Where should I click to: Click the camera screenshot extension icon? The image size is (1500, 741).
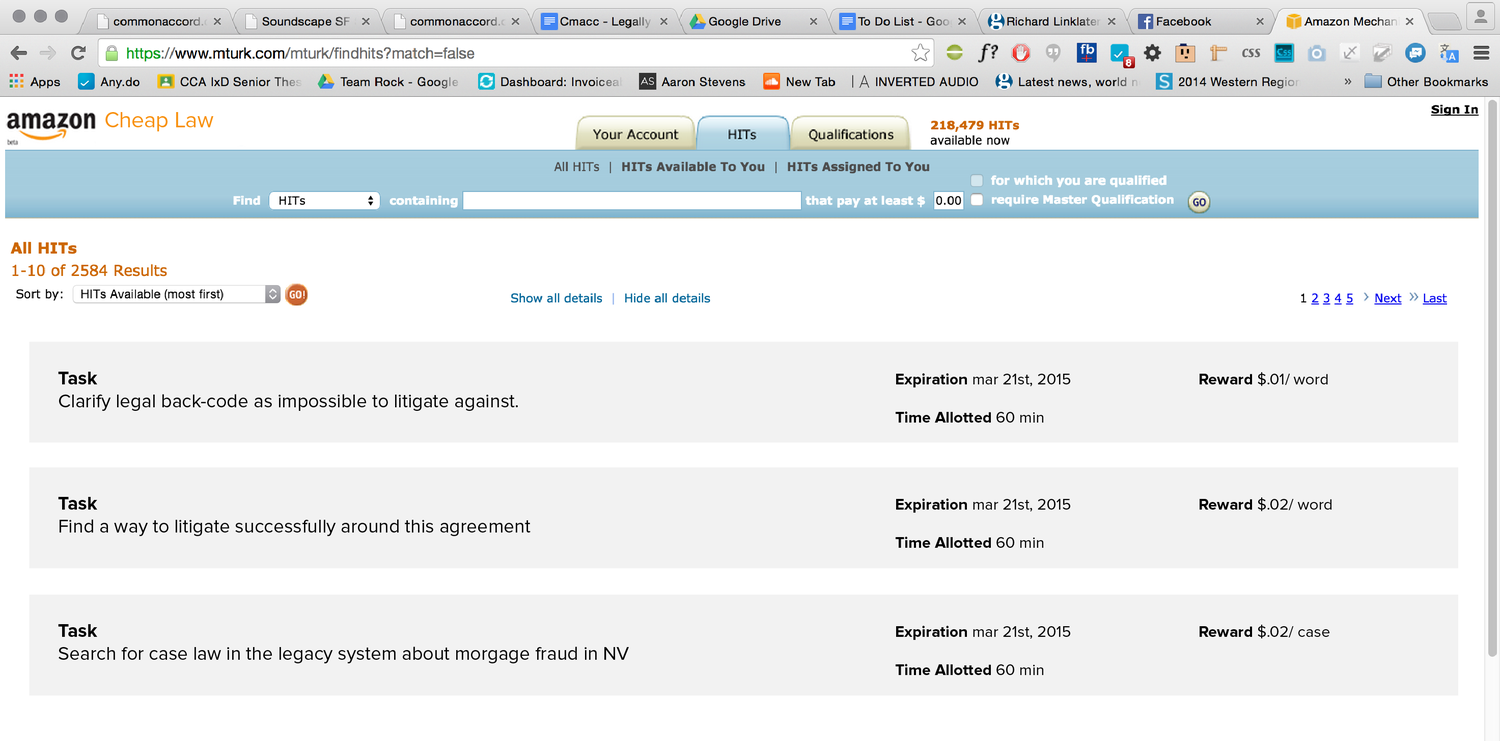(x=1317, y=53)
